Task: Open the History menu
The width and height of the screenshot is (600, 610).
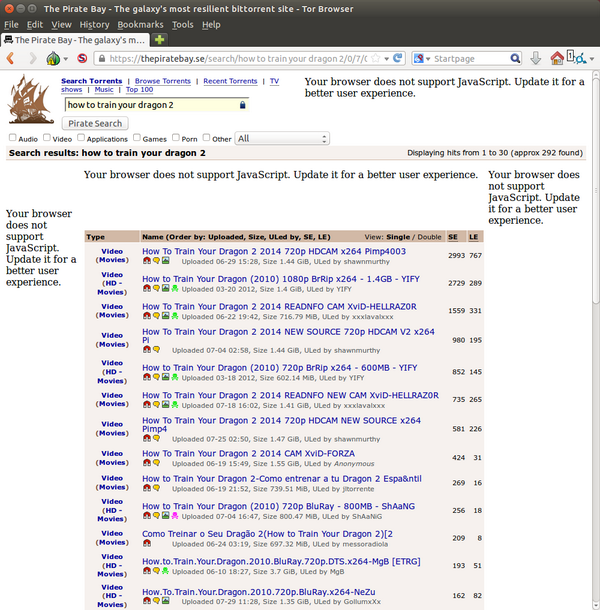Action: (x=95, y=25)
